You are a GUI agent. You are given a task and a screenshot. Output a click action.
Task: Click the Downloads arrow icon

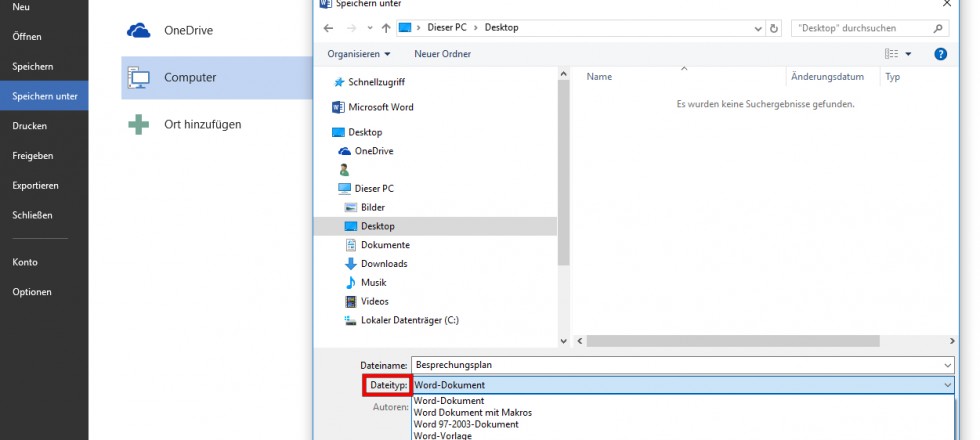[351, 264]
